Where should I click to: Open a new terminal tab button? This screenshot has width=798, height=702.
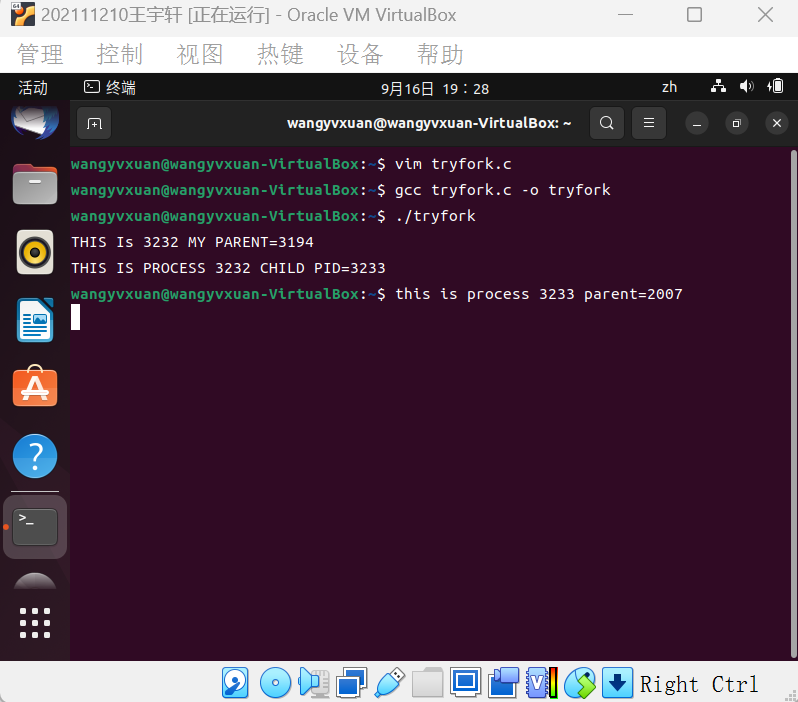(94, 123)
